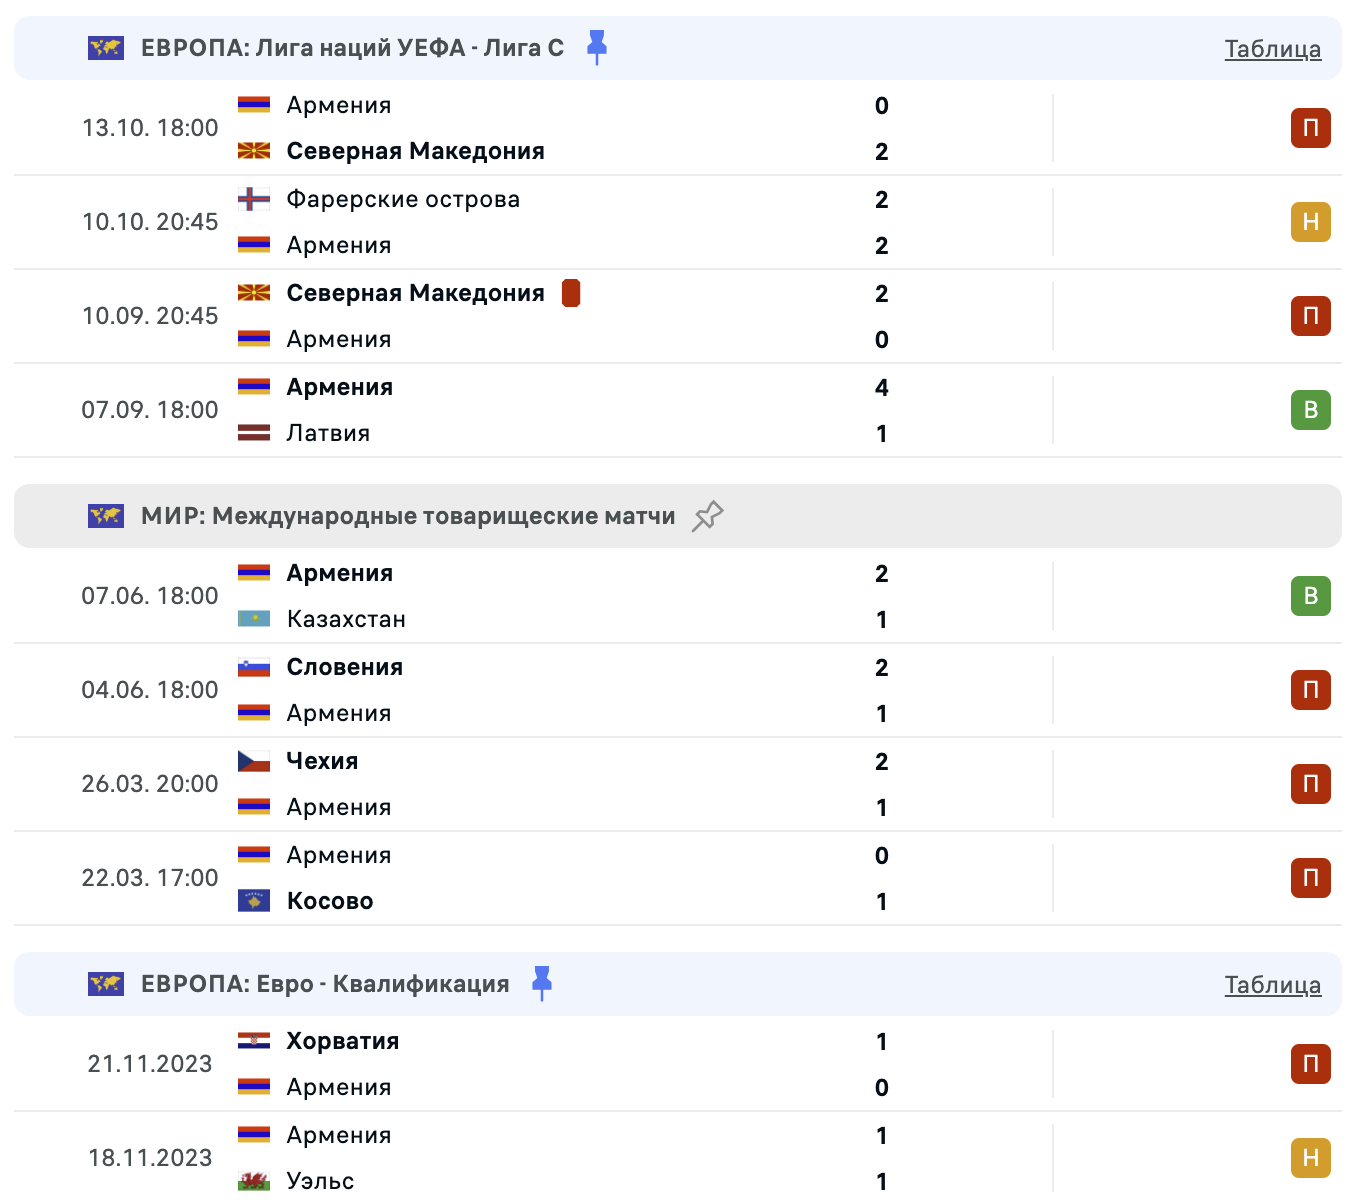Pin the international friendlies section

(707, 516)
